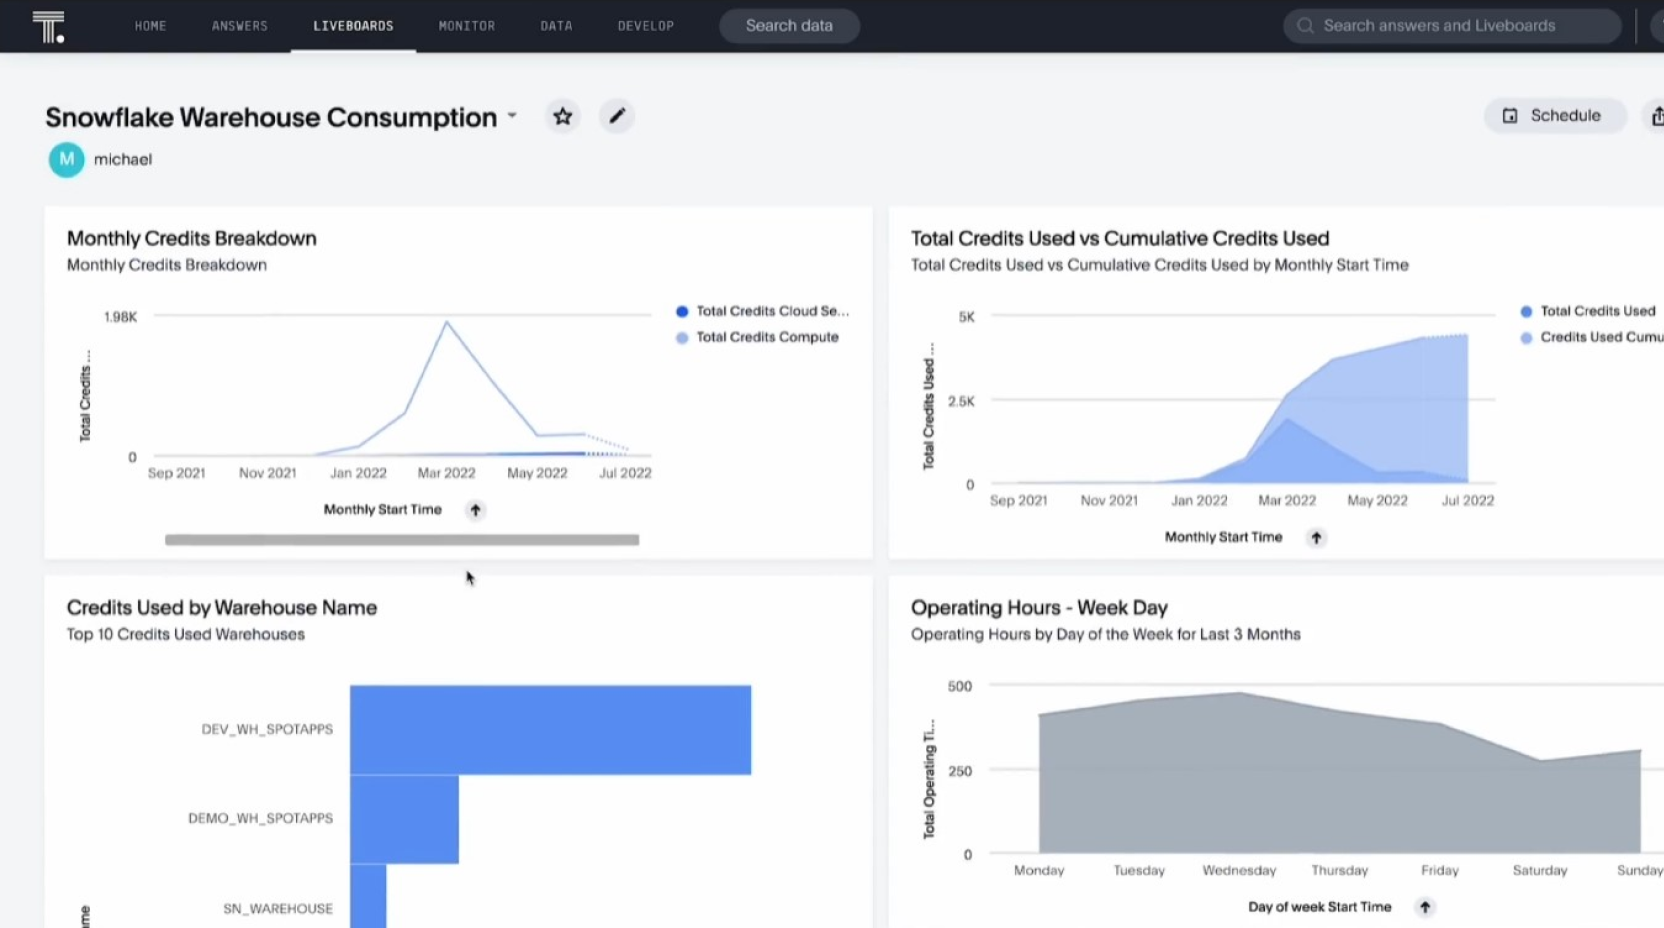
Task: Click the Schedule button
Action: (1554, 115)
